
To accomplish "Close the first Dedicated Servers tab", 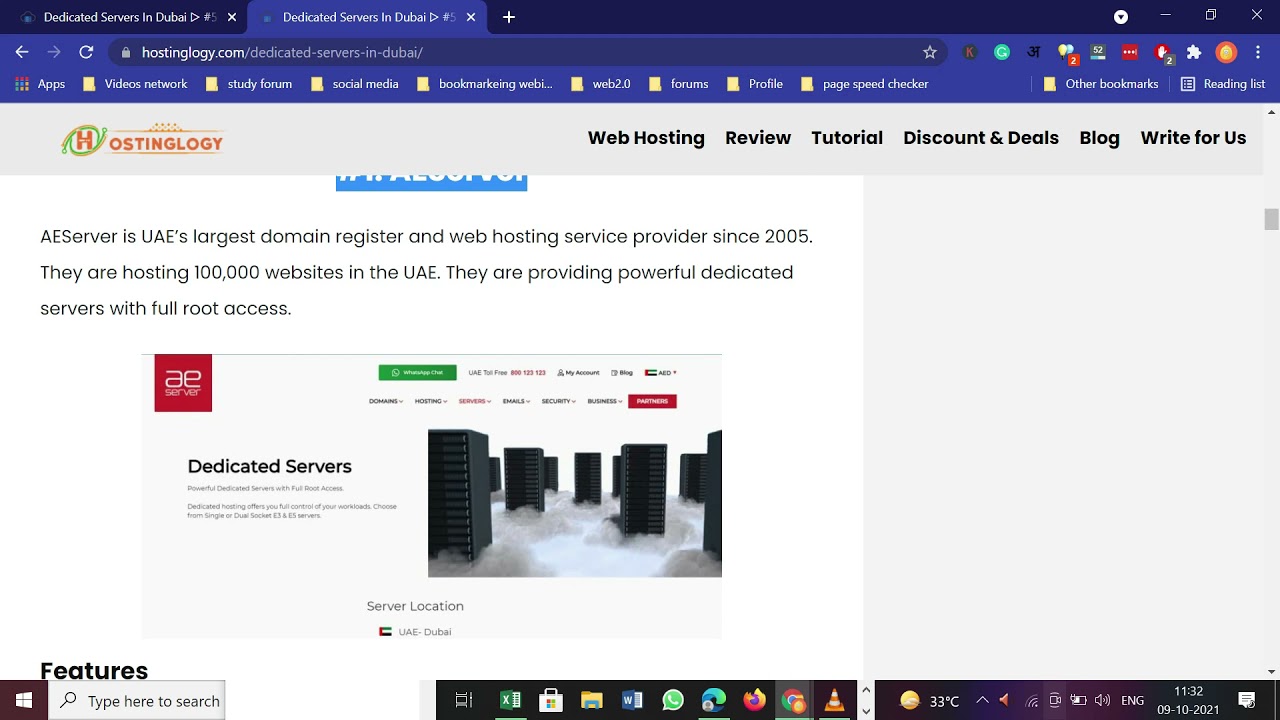I will point(232,17).
